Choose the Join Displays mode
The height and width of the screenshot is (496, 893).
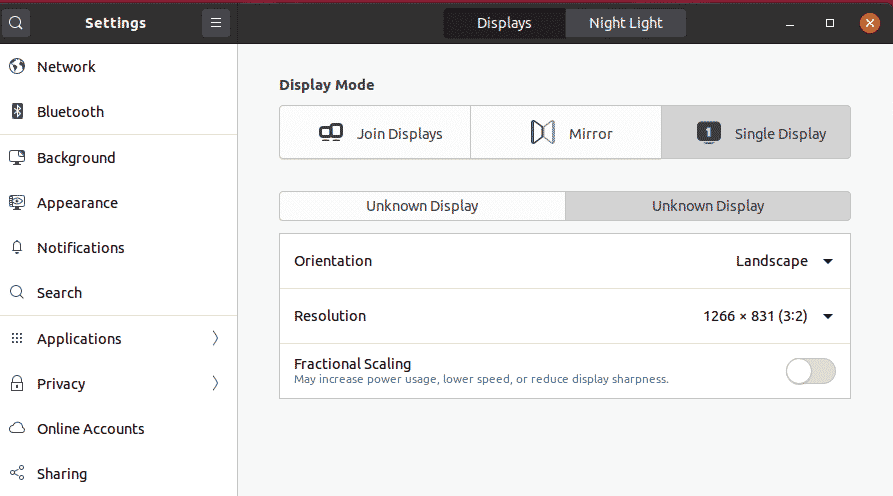(375, 133)
